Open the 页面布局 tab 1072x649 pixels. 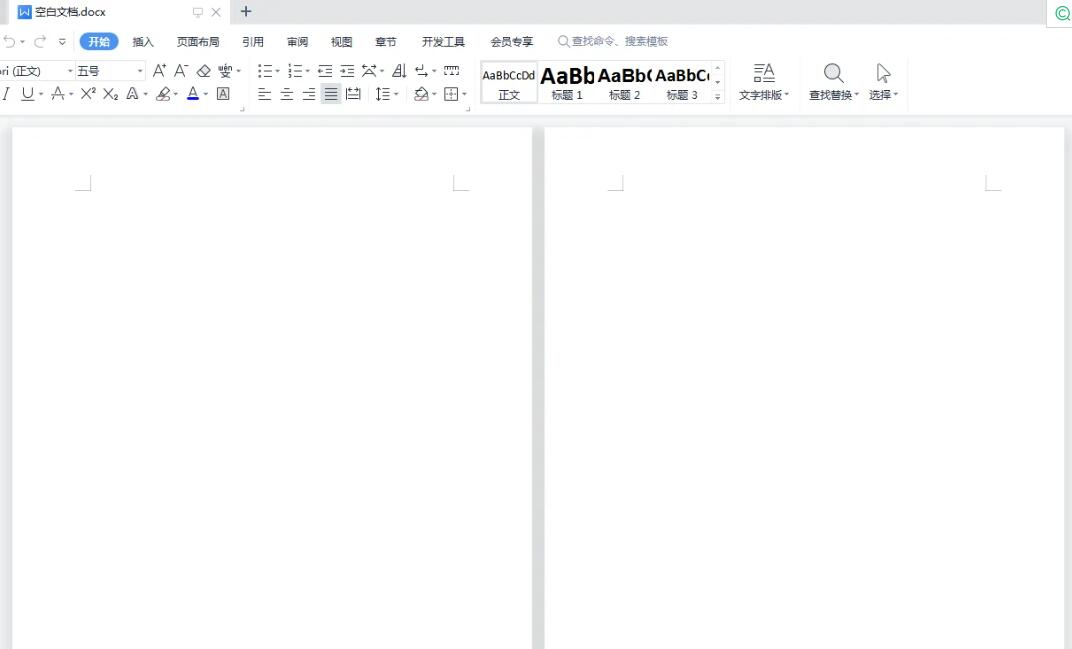pyautogui.click(x=198, y=42)
